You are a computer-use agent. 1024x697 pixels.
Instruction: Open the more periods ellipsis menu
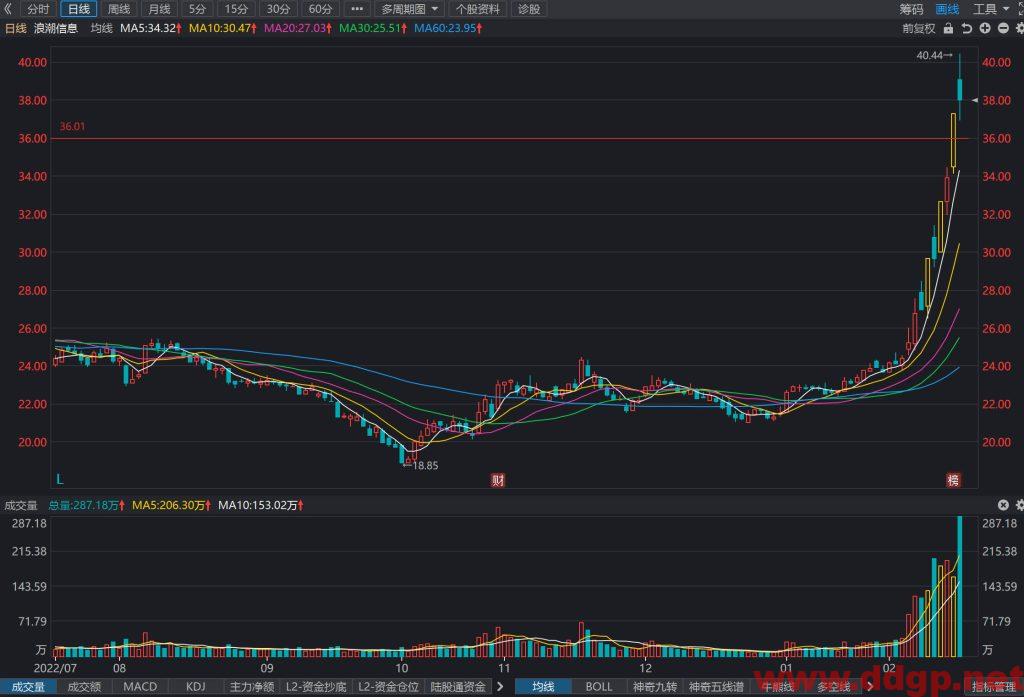point(357,9)
